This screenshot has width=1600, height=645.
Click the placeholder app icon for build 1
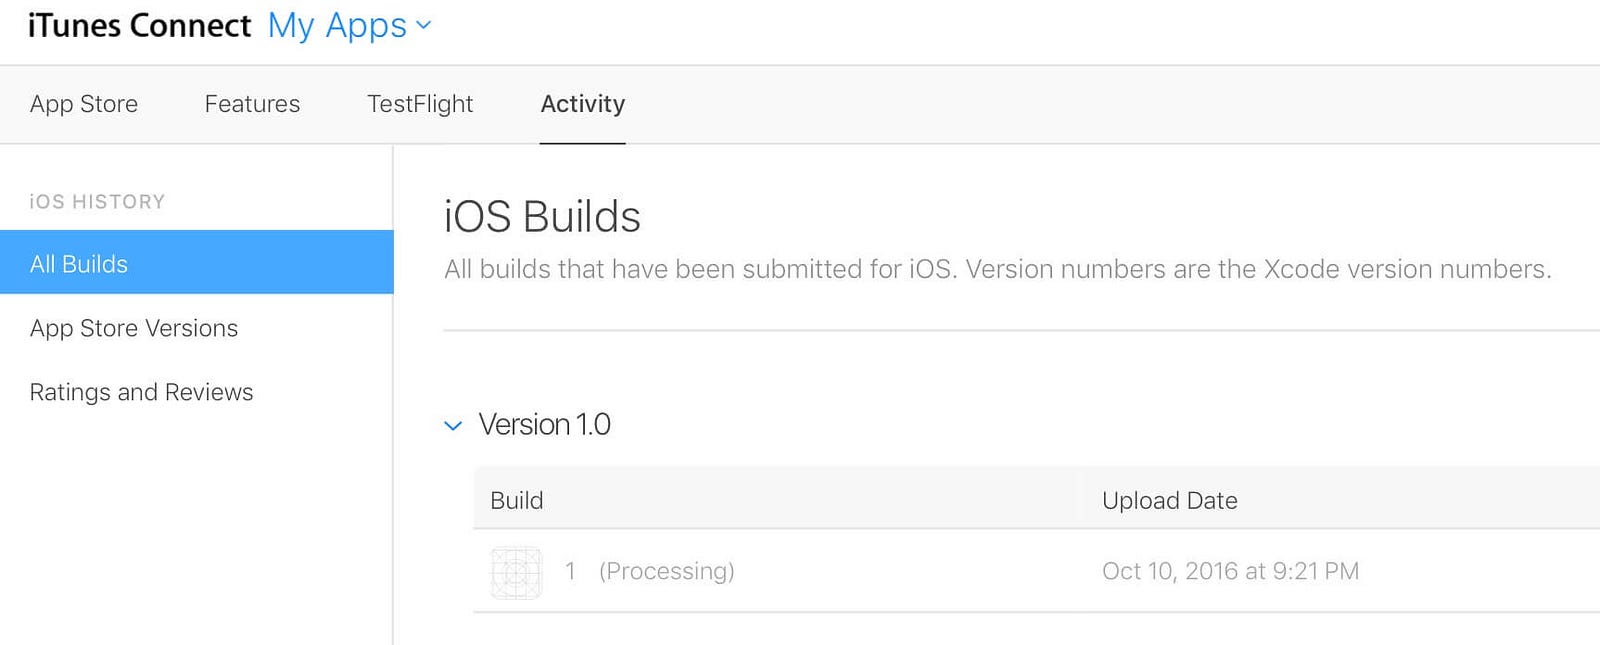pyautogui.click(x=516, y=573)
